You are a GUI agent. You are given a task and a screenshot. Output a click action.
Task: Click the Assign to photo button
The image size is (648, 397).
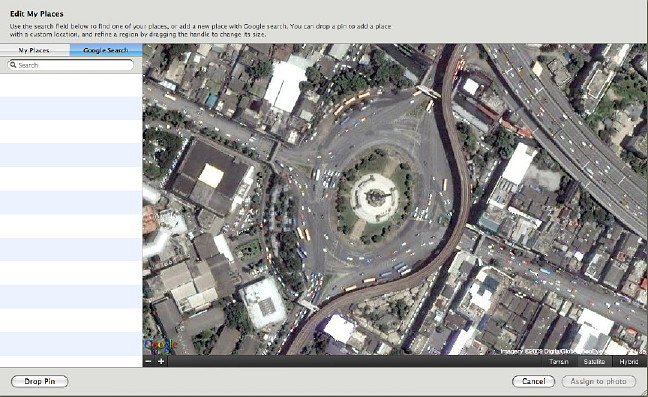tap(598, 381)
